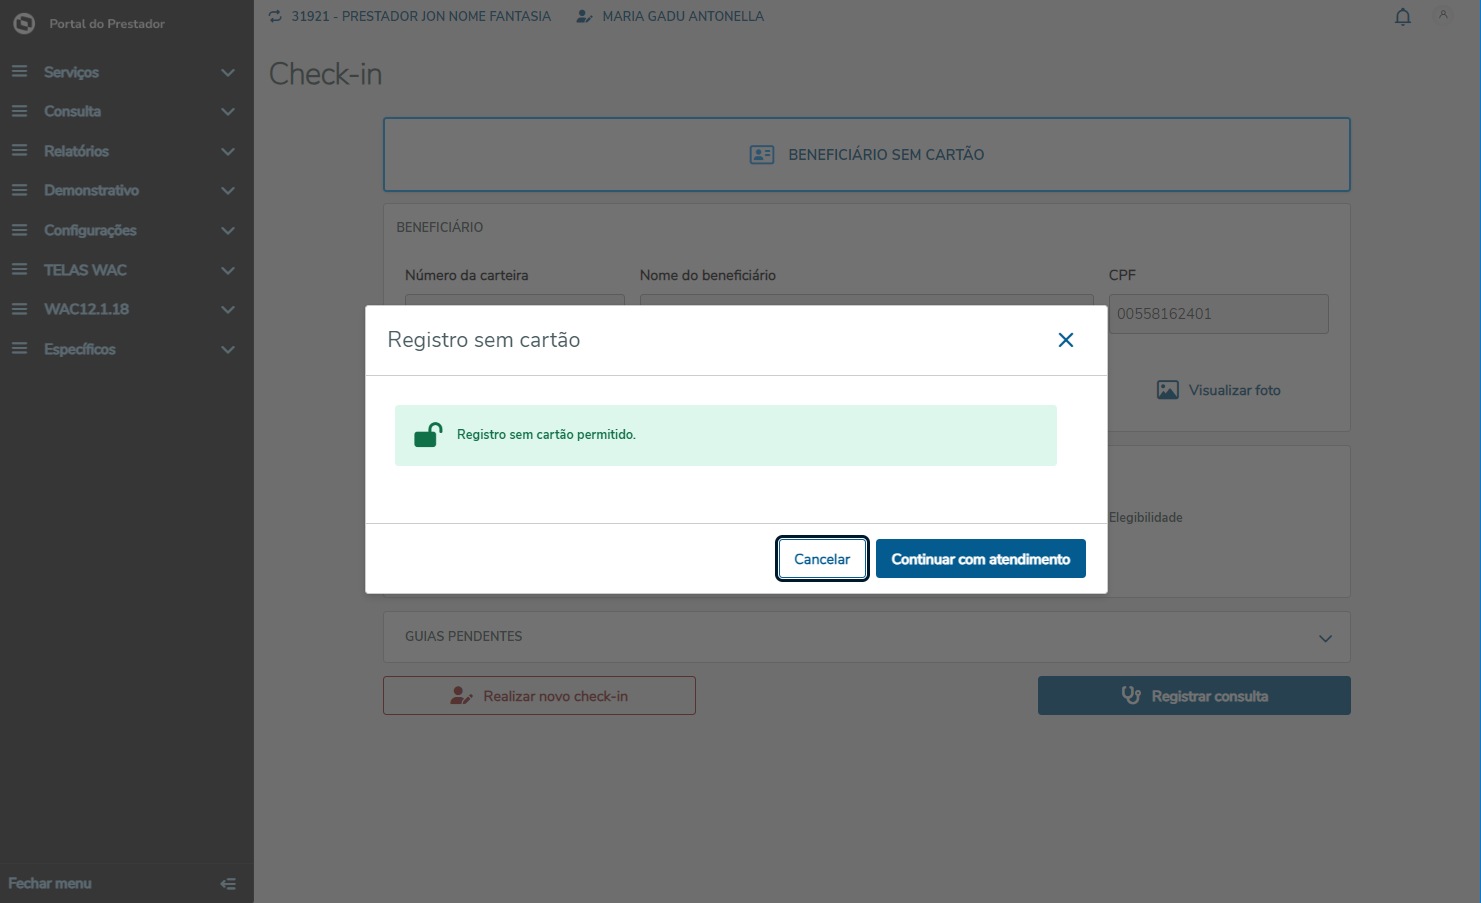Image resolution: width=1481 pixels, height=903 pixels.
Task: Click the CPF input field
Action: click(1218, 314)
